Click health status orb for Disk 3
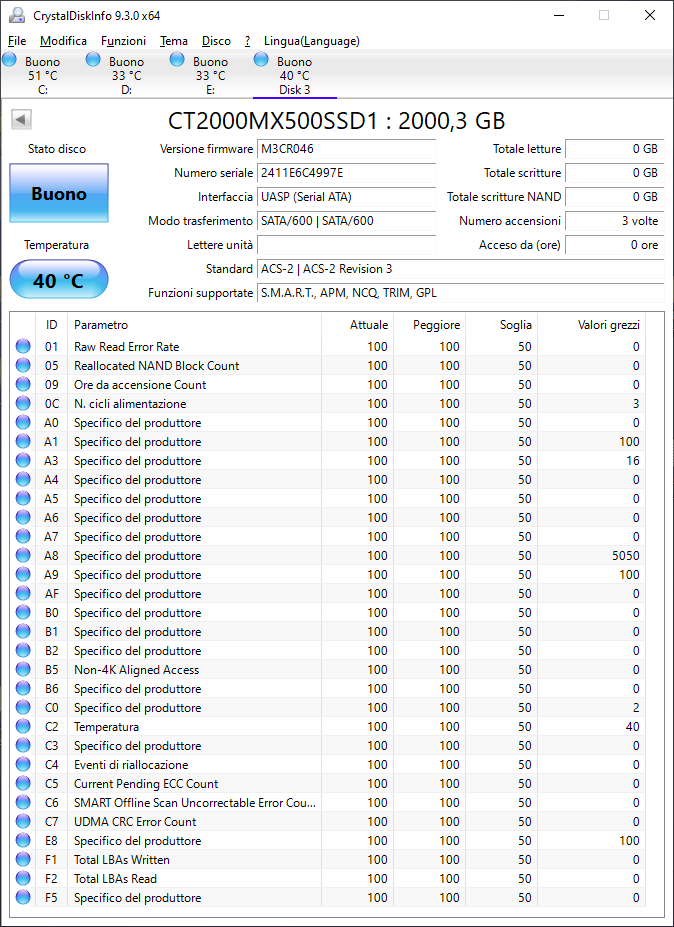The height and width of the screenshot is (927, 674). [261, 59]
